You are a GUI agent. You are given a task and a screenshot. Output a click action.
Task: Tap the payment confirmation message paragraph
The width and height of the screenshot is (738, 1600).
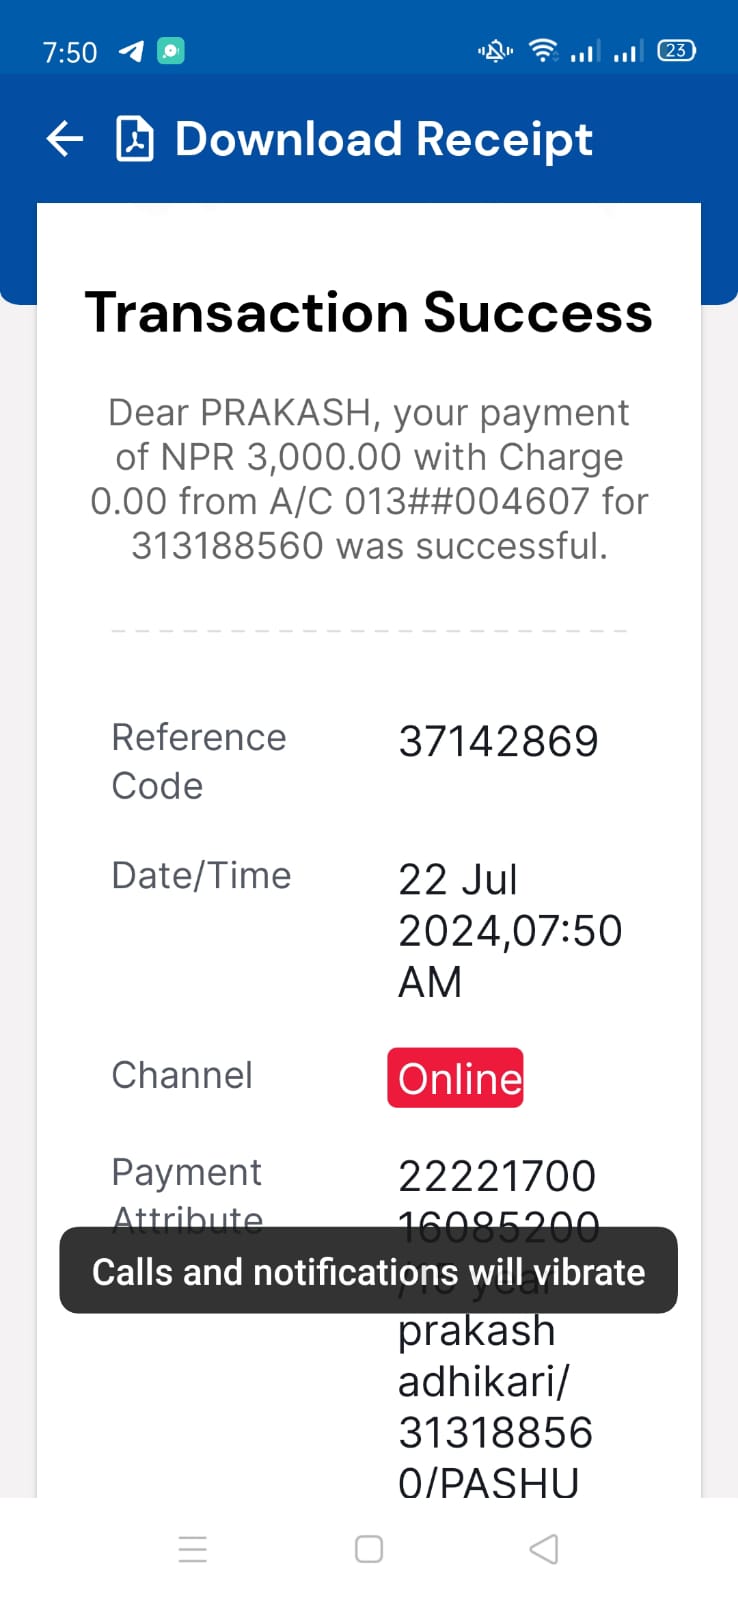pyautogui.click(x=369, y=479)
